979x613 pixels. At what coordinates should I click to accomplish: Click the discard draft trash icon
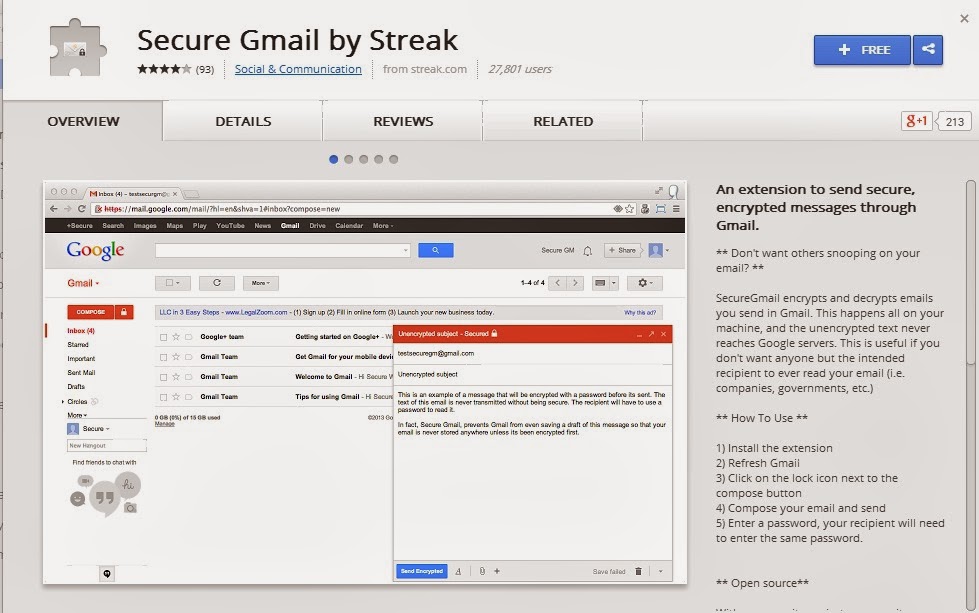click(638, 571)
